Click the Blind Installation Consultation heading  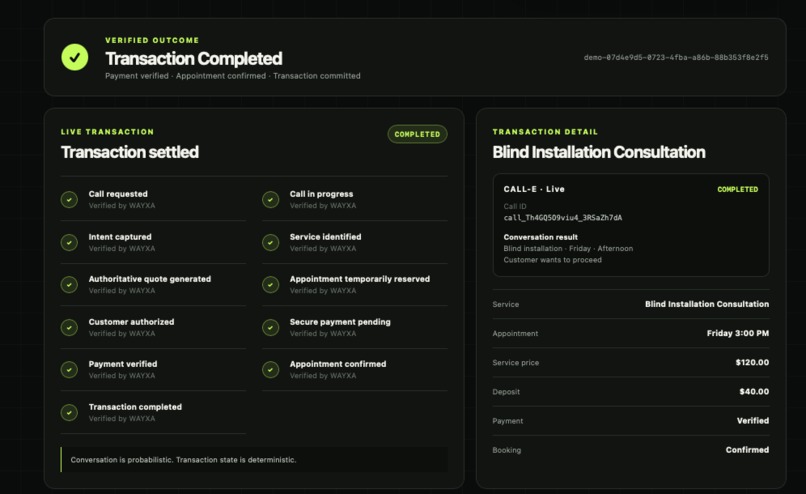599,152
